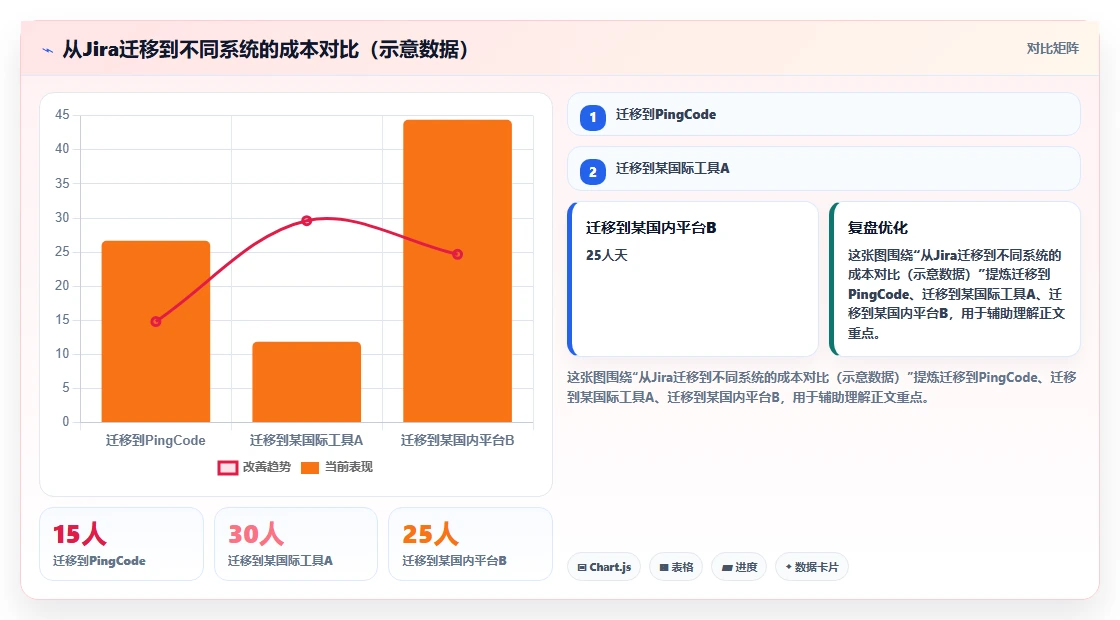
Task: Click the trend line point at value 30
Action: pyautogui.click(x=306, y=221)
